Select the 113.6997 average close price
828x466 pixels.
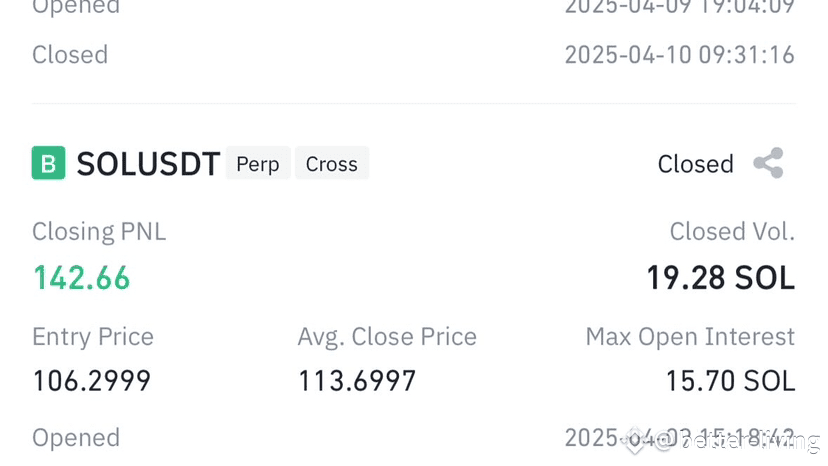(357, 381)
